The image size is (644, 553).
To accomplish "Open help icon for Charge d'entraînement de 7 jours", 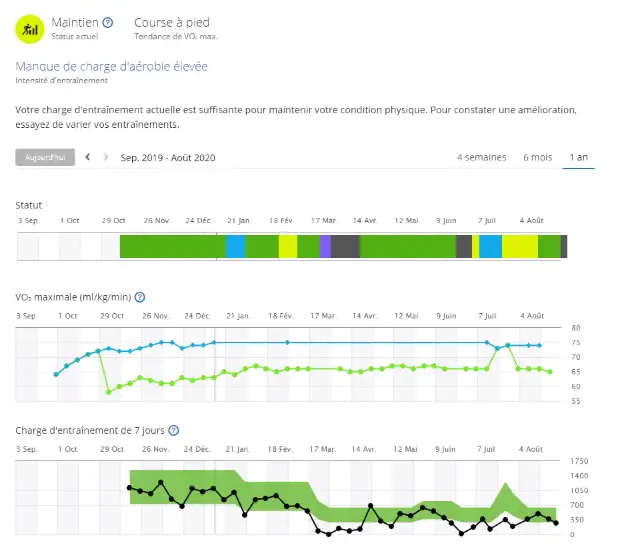I will tap(174, 431).
